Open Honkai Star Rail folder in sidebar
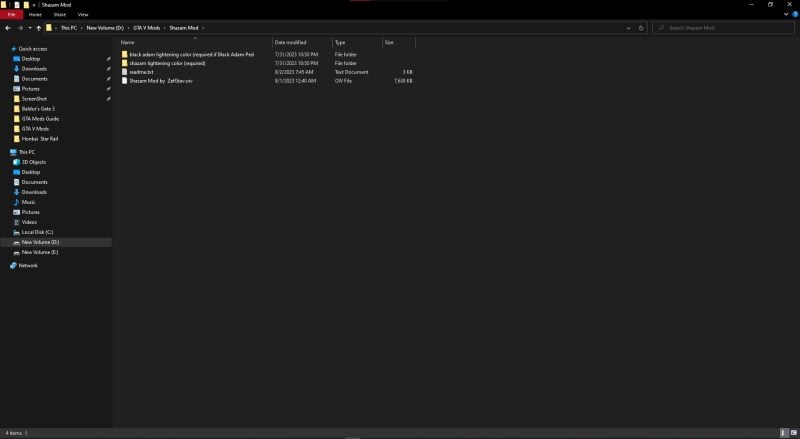 40,139
